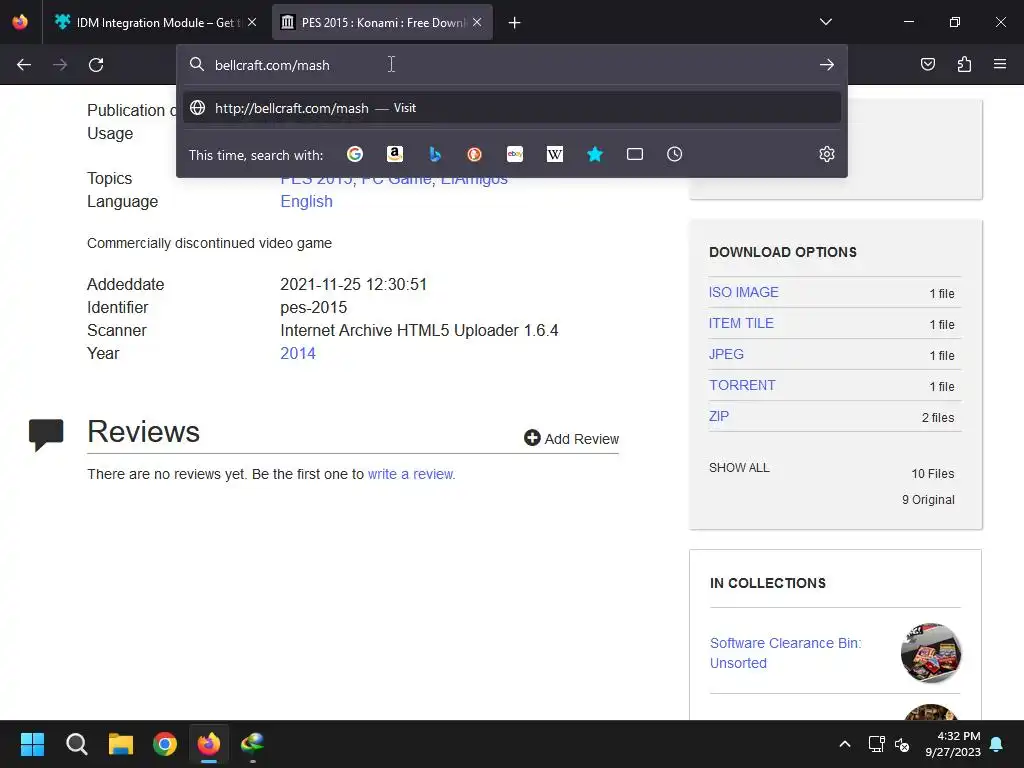Open Windows Start menu
1024x768 pixels.
point(32,744)
